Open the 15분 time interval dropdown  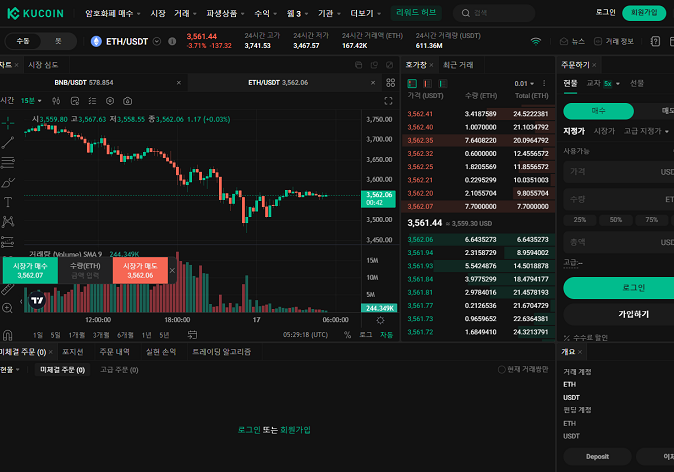click(x=31, y=101)
